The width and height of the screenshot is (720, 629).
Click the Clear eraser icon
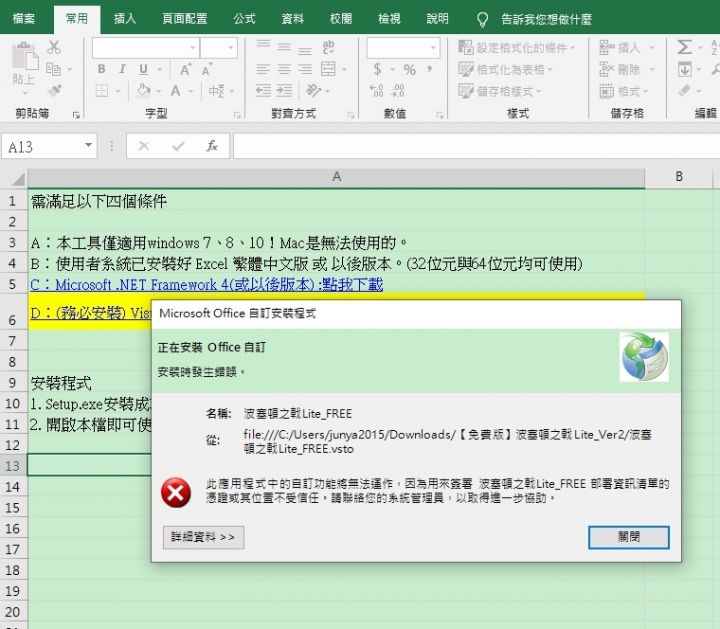pyautogui.click(x=685, y=90)
